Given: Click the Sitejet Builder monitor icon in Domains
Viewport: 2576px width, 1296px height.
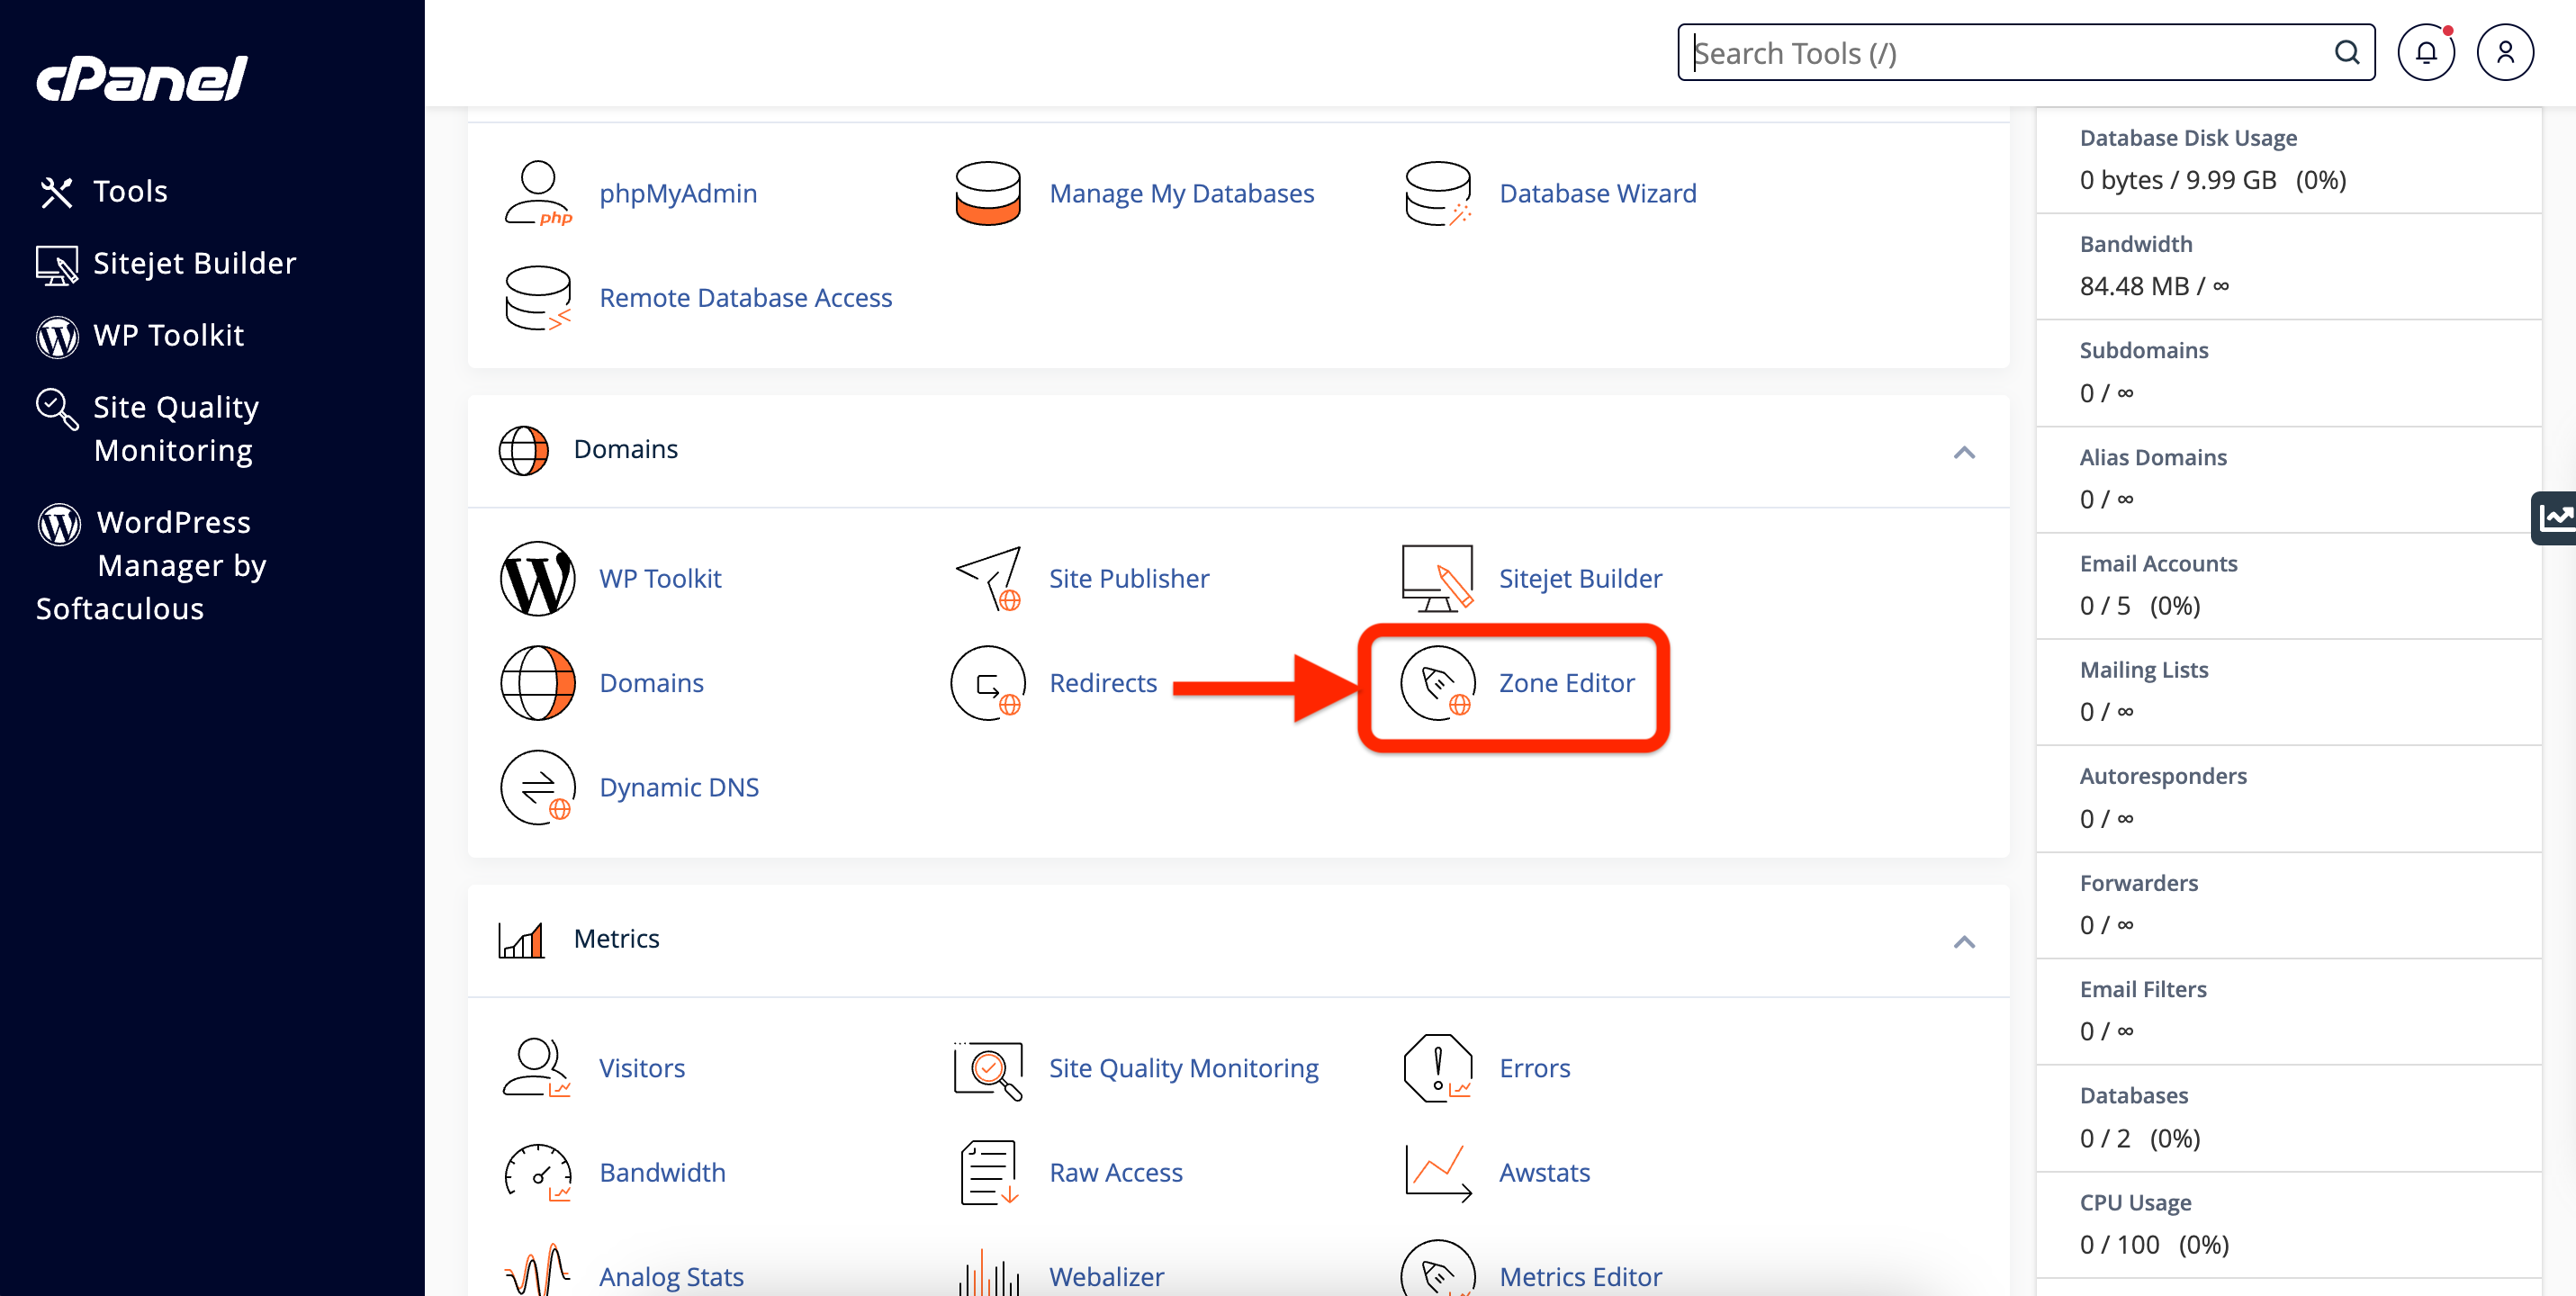Looking at the screenshot, I should [x=1438, y=579].
